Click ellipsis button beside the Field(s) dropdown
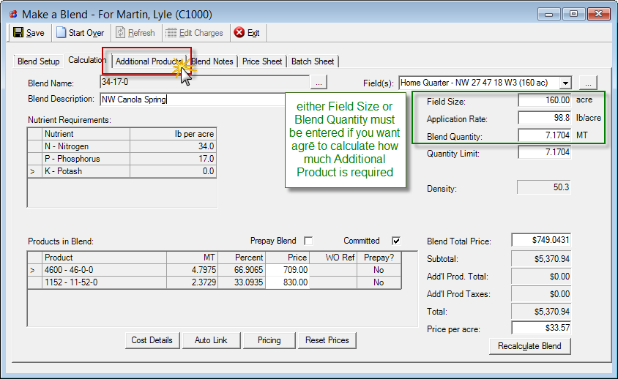 point(588,83)
